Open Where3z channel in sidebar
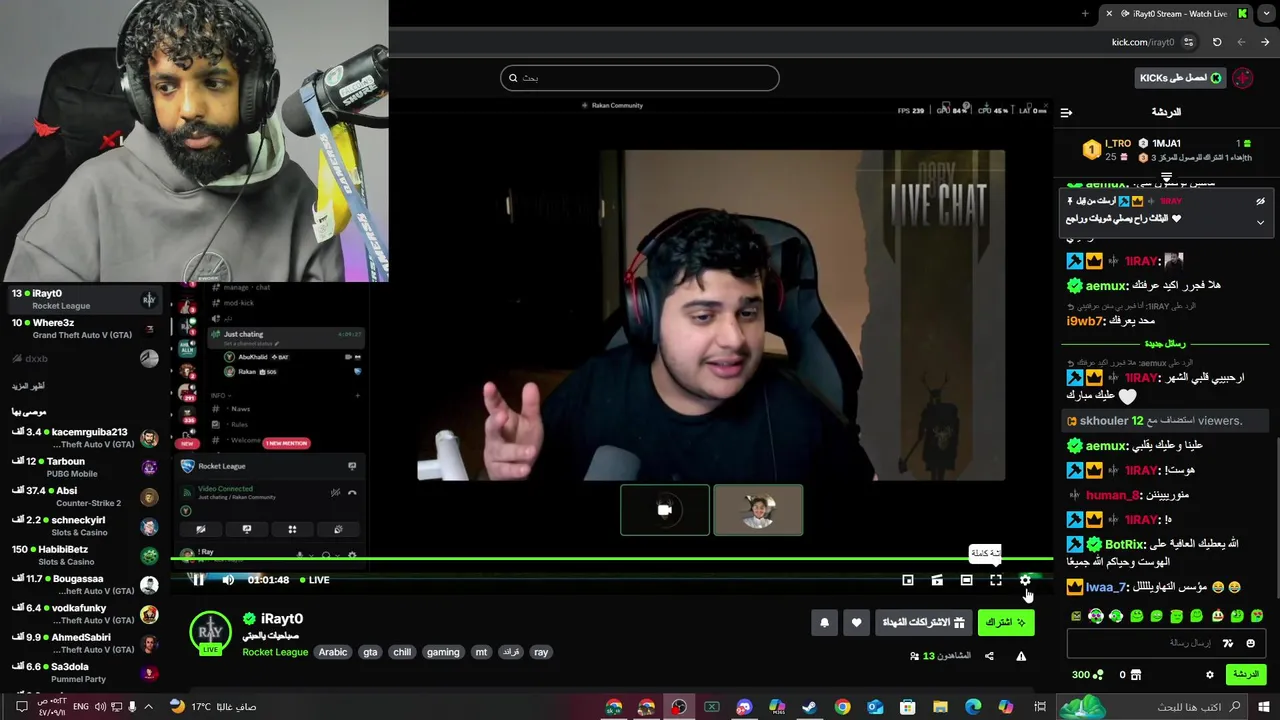The width and height of the screenshot is (1280, 720). pyautogui.click(x=85, y=328)
